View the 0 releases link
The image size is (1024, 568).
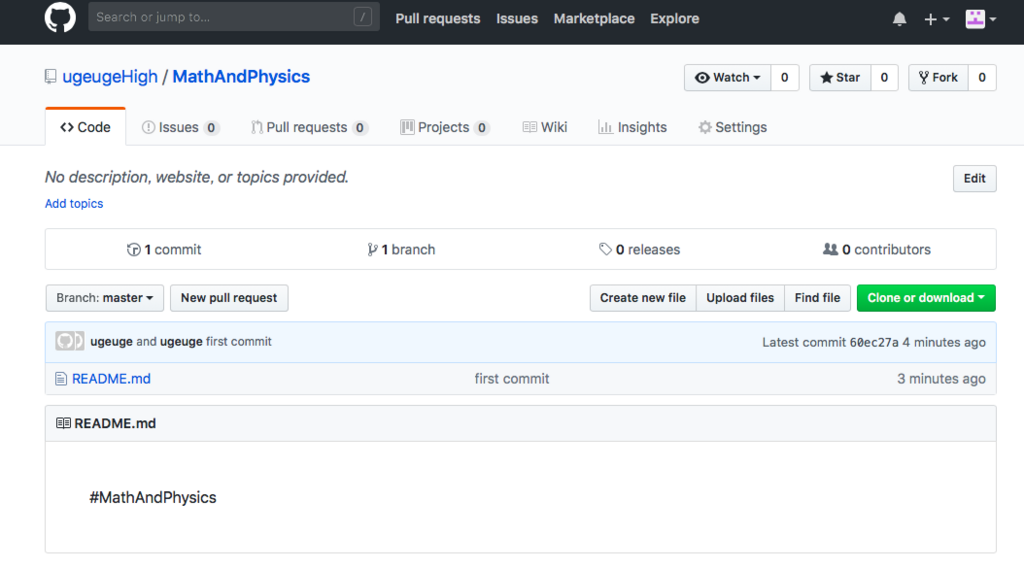coord(639,249)
